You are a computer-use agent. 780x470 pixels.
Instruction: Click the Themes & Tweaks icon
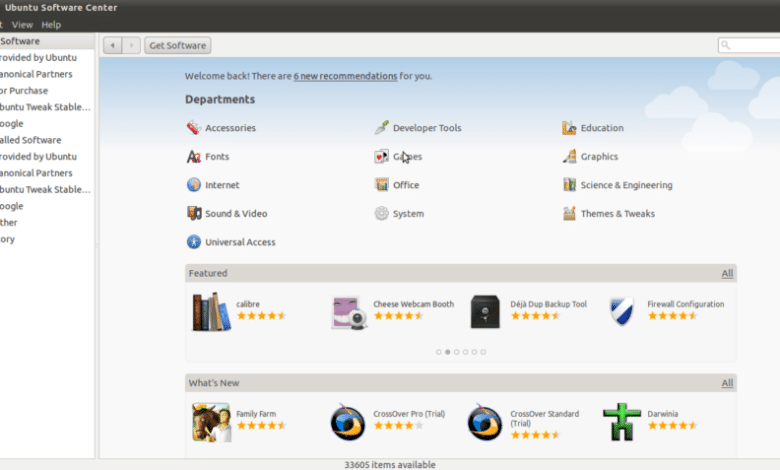point(569,213)
